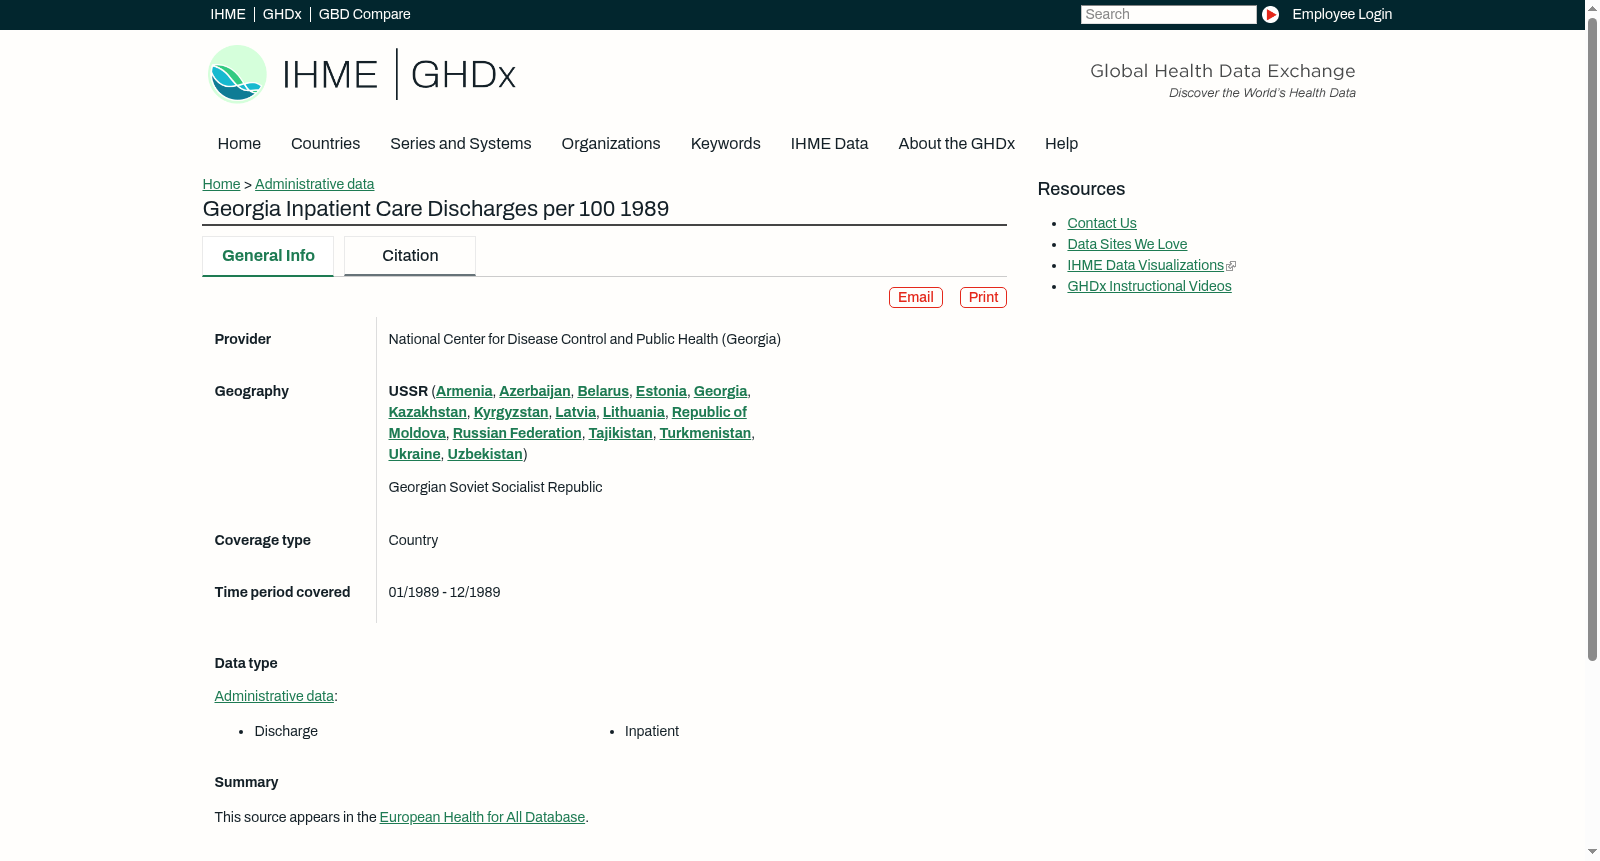Open the IHME Data Visualizations link

pos(1145,266)
